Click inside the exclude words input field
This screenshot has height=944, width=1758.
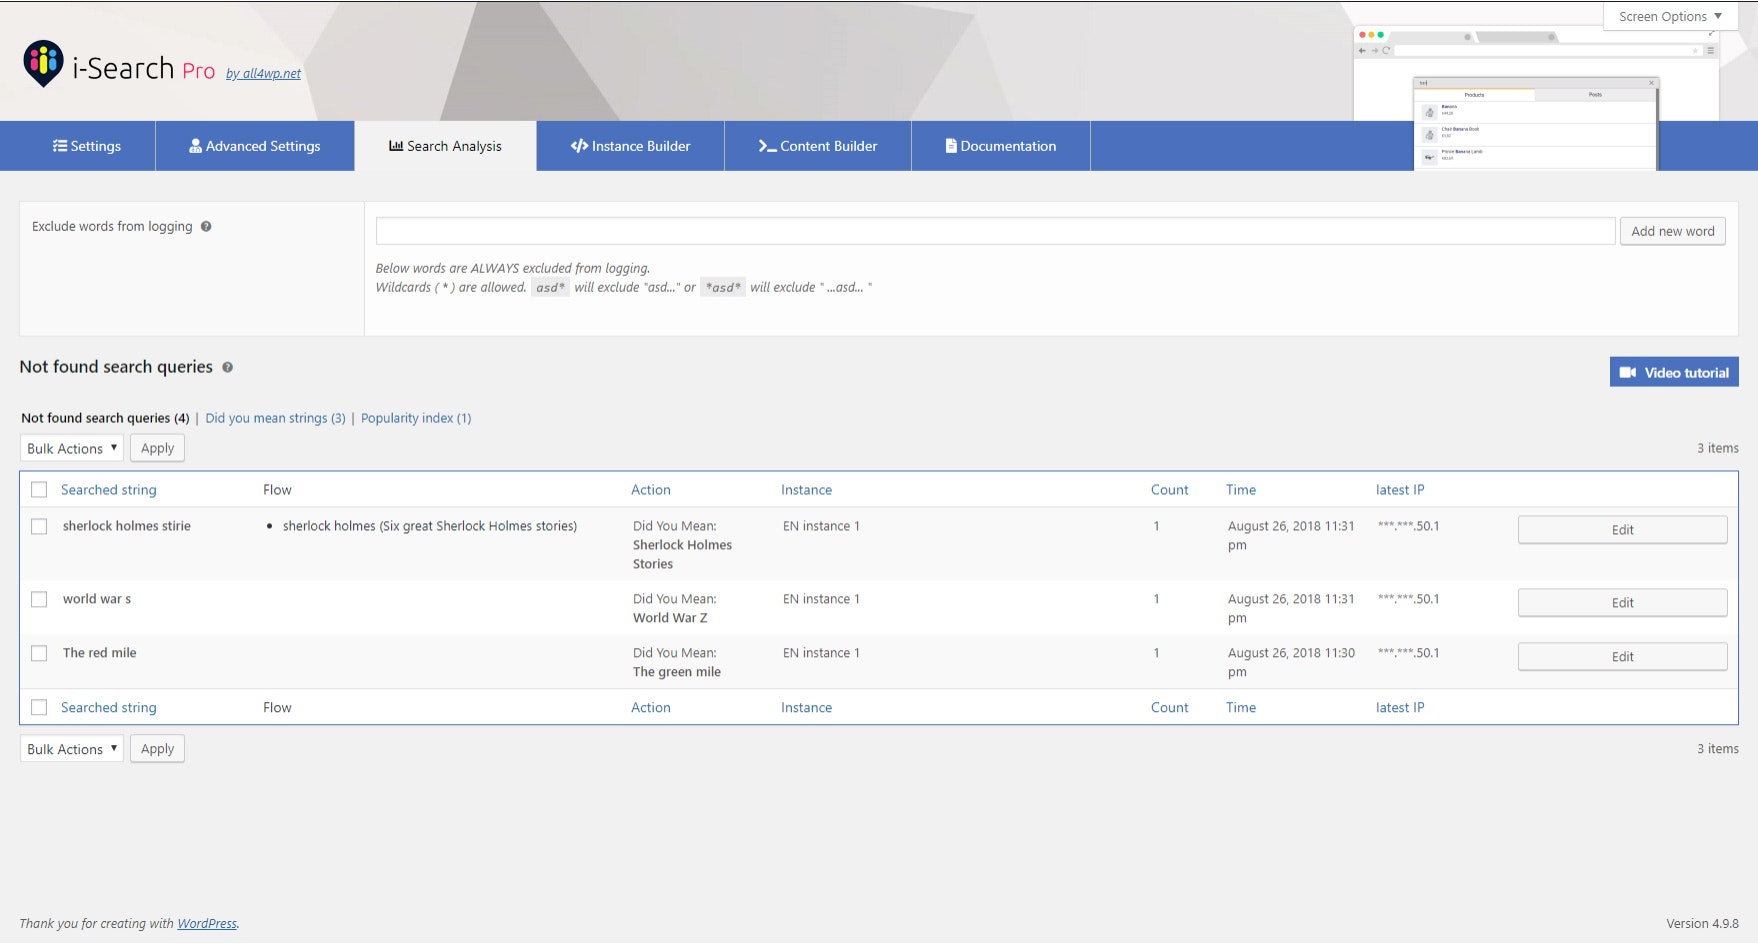click(x=995, y=230)
